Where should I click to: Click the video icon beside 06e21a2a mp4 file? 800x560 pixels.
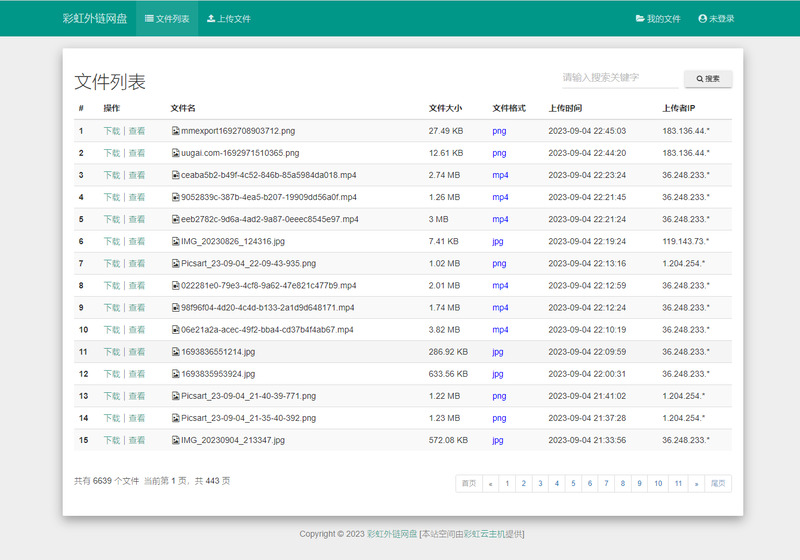[x=175, y=330]
